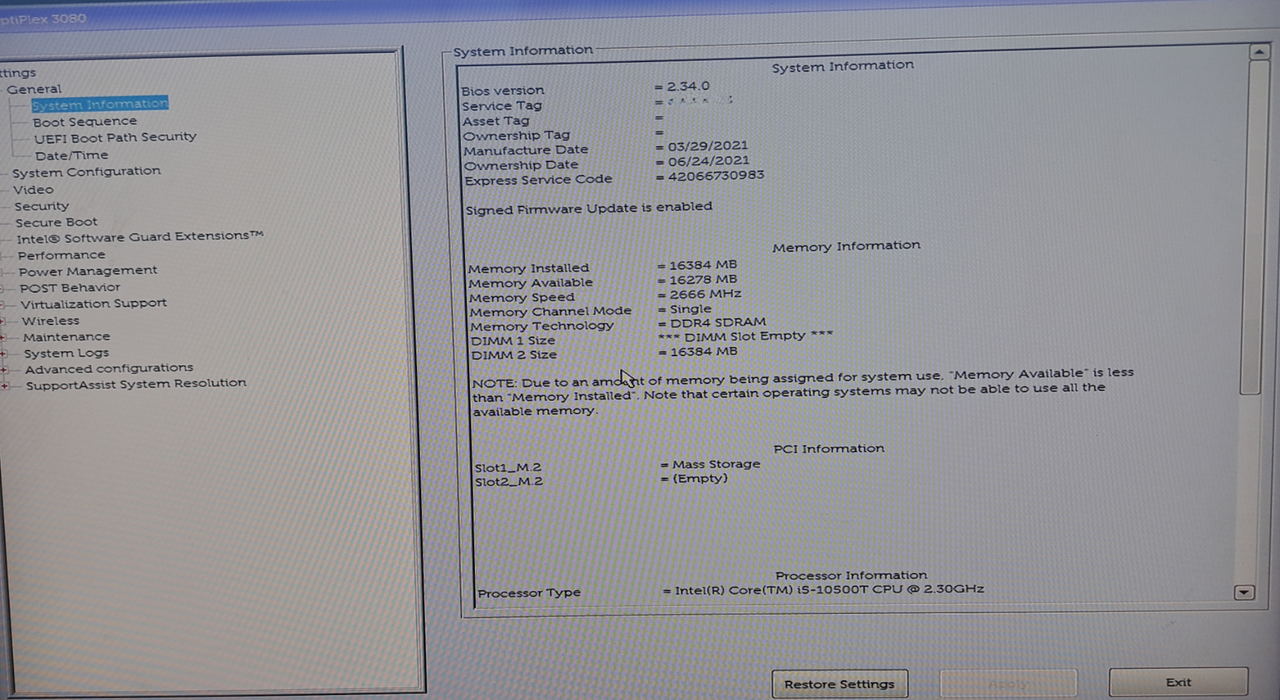Click the Memory Information heading
Viewport: 1280px width, 700px height.
(x=846, y=246)
